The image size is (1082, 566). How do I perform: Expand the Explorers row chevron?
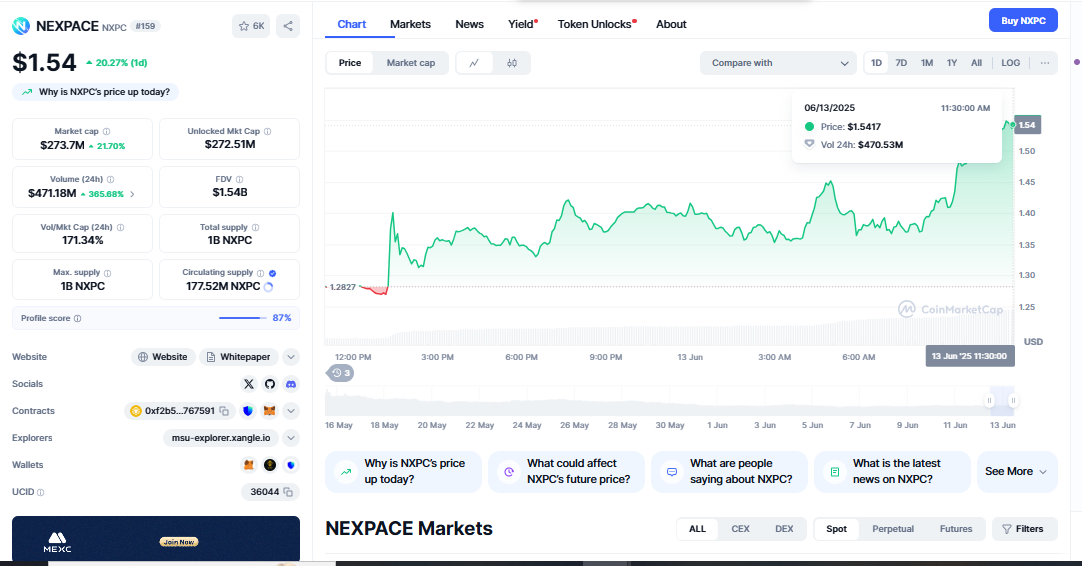[291, 438]
